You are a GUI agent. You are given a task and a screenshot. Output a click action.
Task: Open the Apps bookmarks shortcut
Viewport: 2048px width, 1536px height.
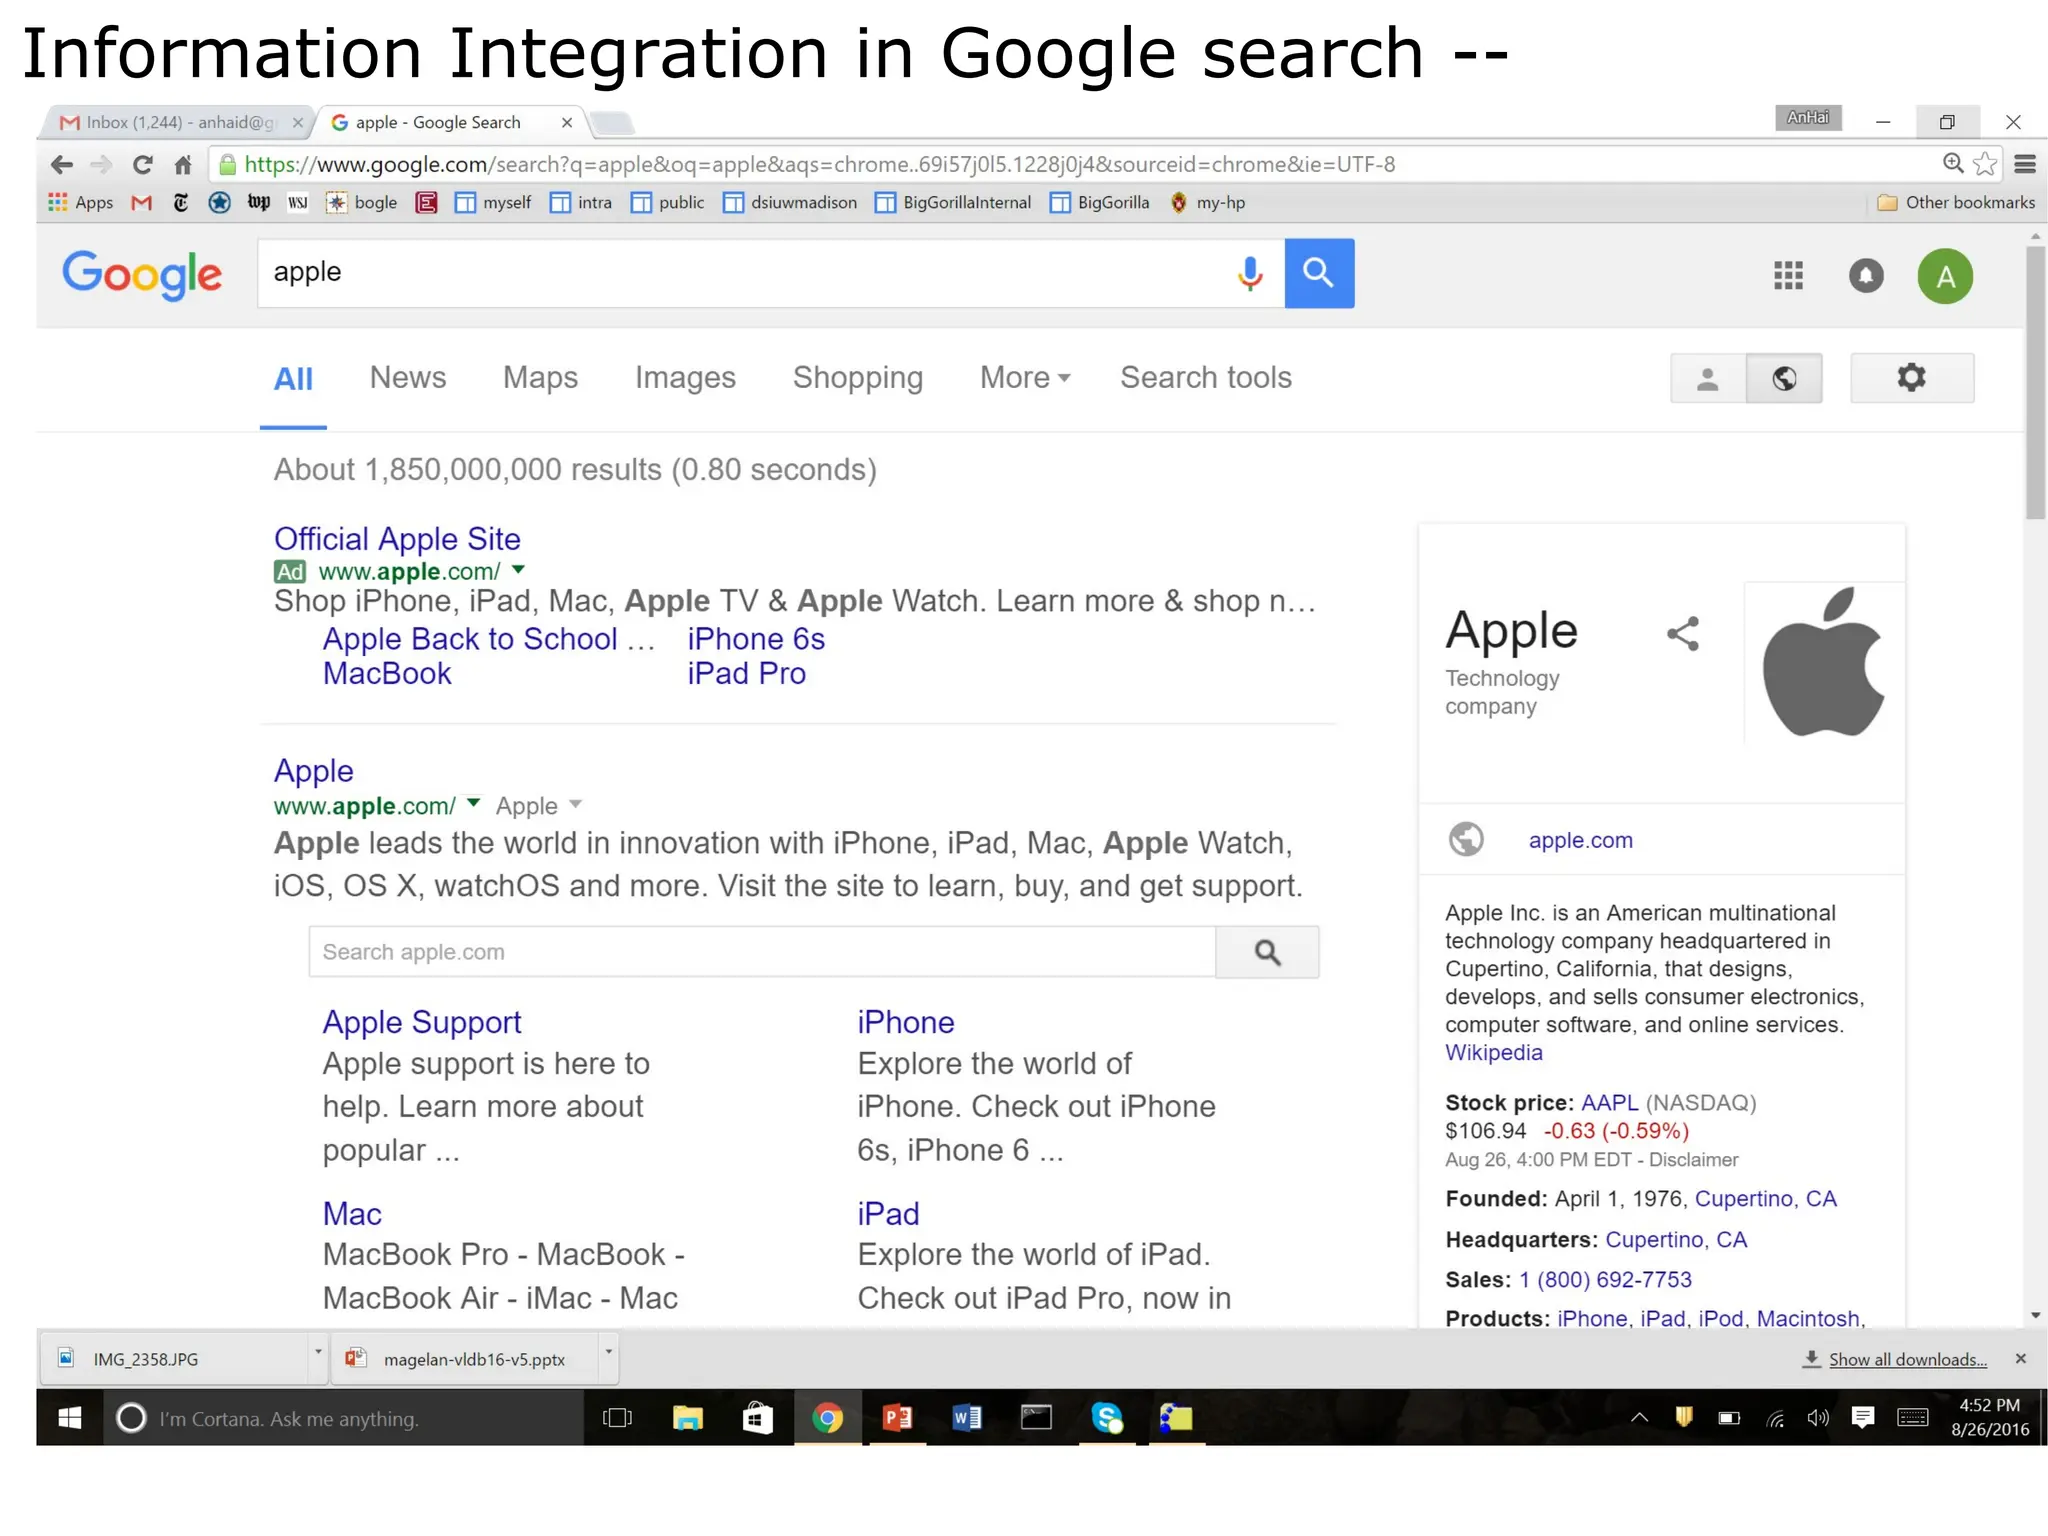pyautogui.click(x=81, y=202)
